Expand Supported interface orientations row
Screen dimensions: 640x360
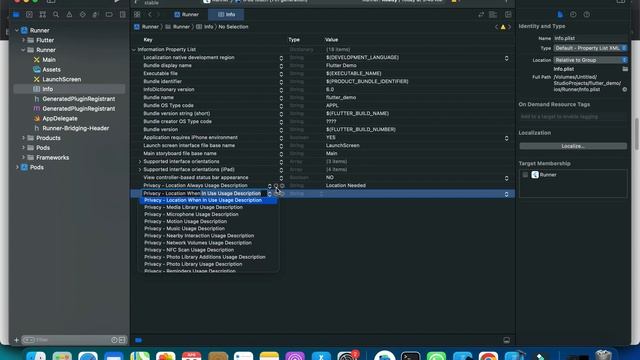[x=140, y=162]
